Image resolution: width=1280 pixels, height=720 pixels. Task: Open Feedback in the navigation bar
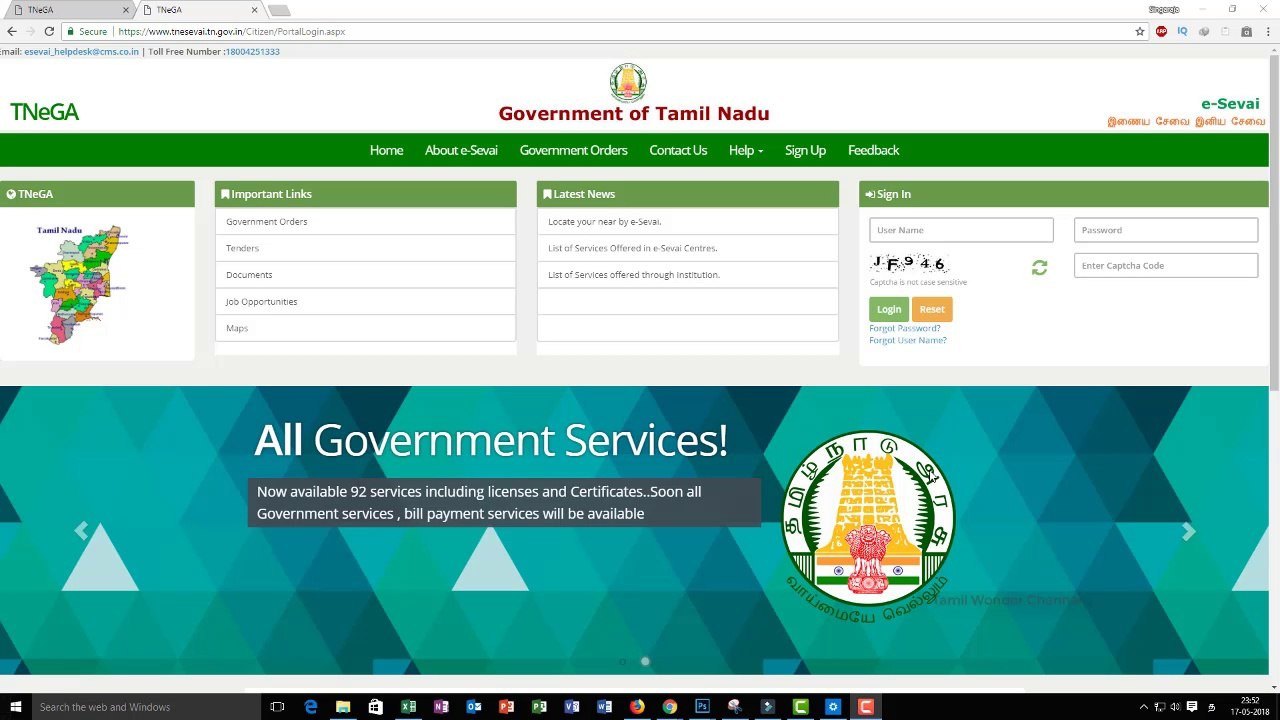pos(873,150)
